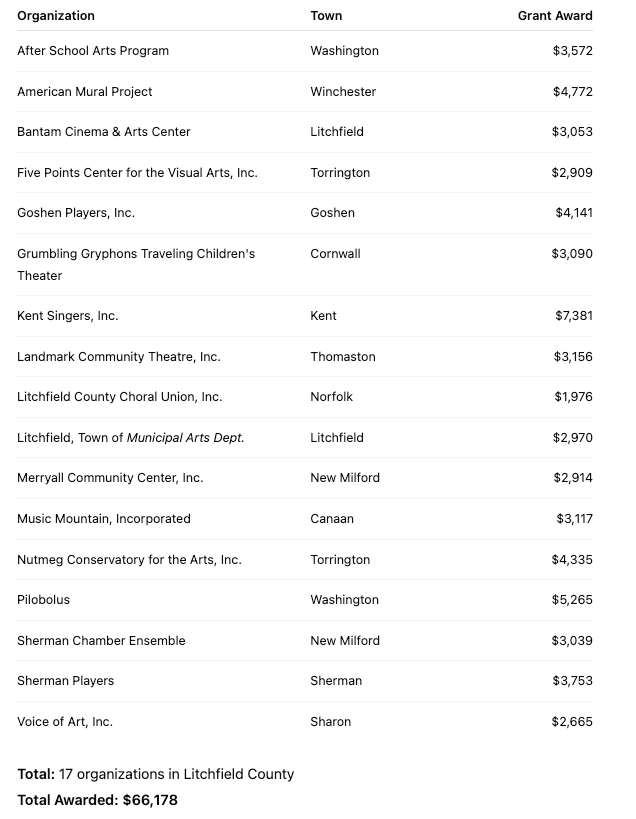
Task: Click the Landmark Community Theatre, Inc. row
Action: pyautogui.click(x=119, y=357)
